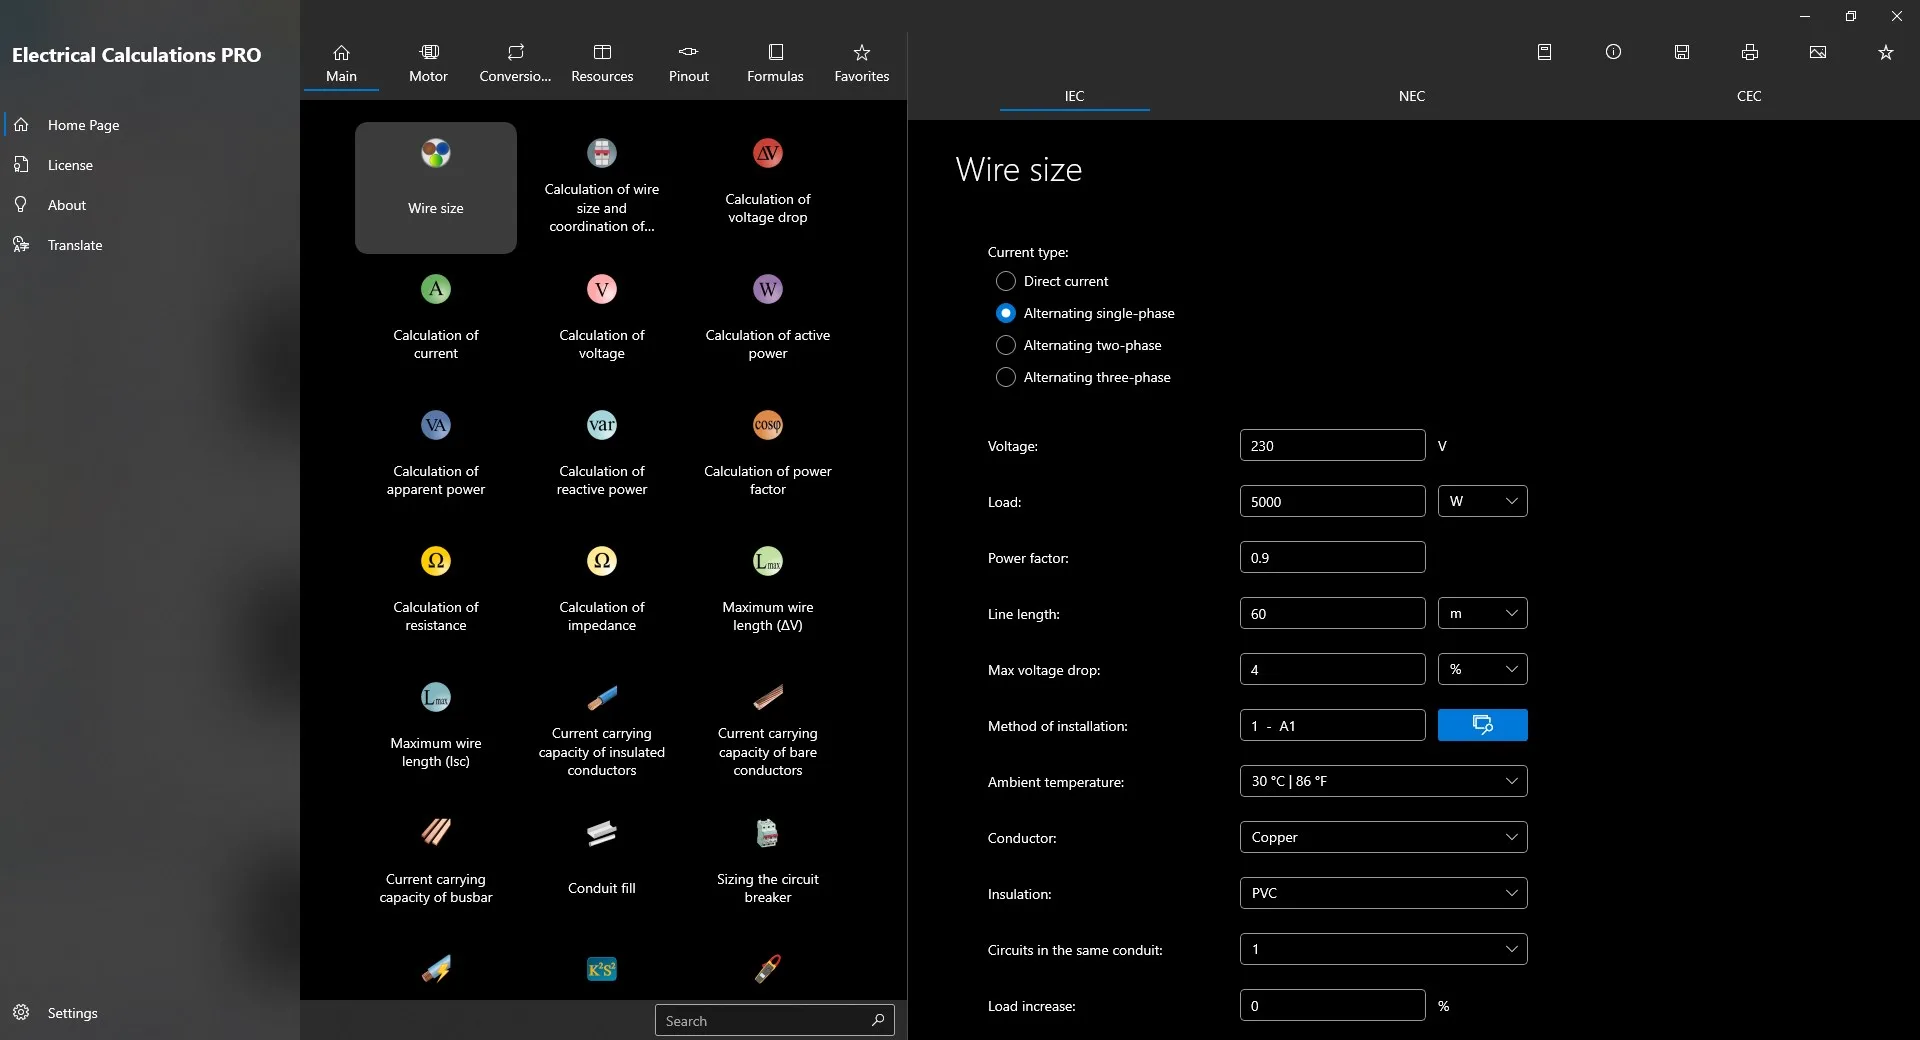
Task: Open About in the sidebar
Action: pyautogui.click(x=150, y=205)
